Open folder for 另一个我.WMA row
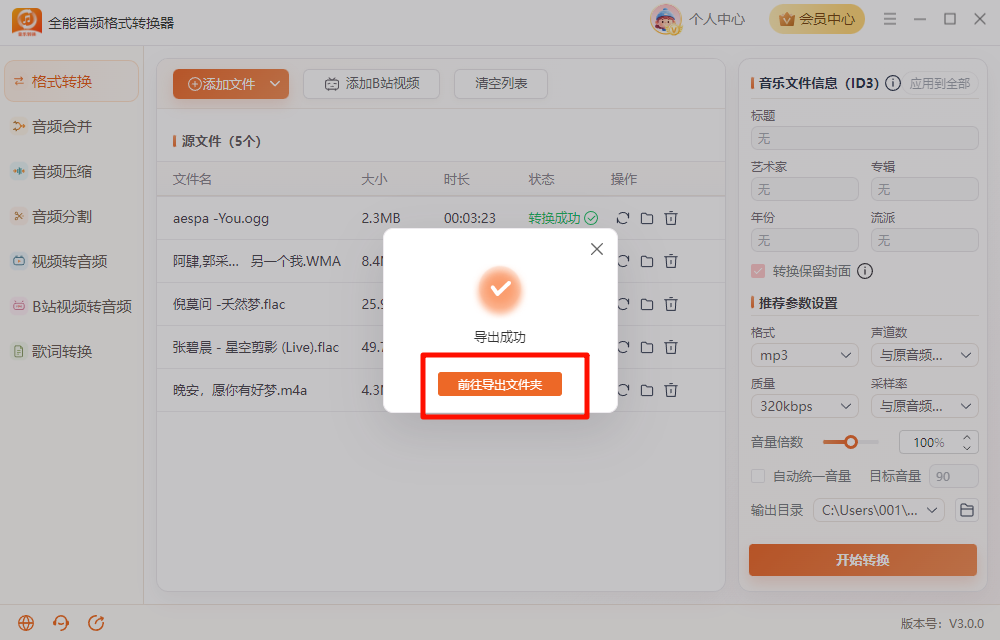The width and height of the screenshot is (1000, 640). pyautogui.click(x=647, y=261)
